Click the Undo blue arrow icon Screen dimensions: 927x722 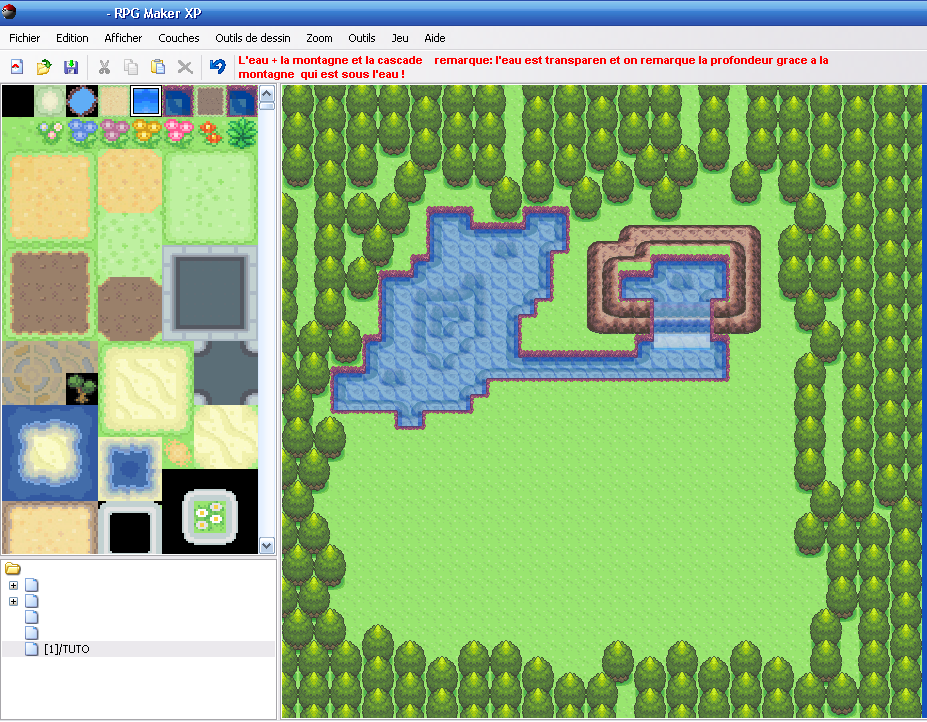coord(218,66)
